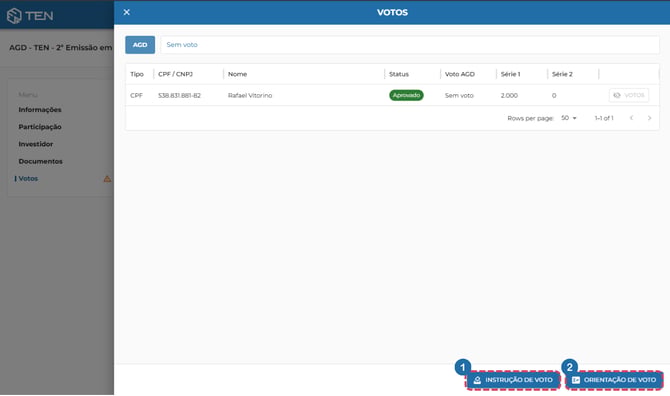Viewport: 670px width, 396px height.
Task: Click the Série 2 column header
Action: (x=562, y=74)
